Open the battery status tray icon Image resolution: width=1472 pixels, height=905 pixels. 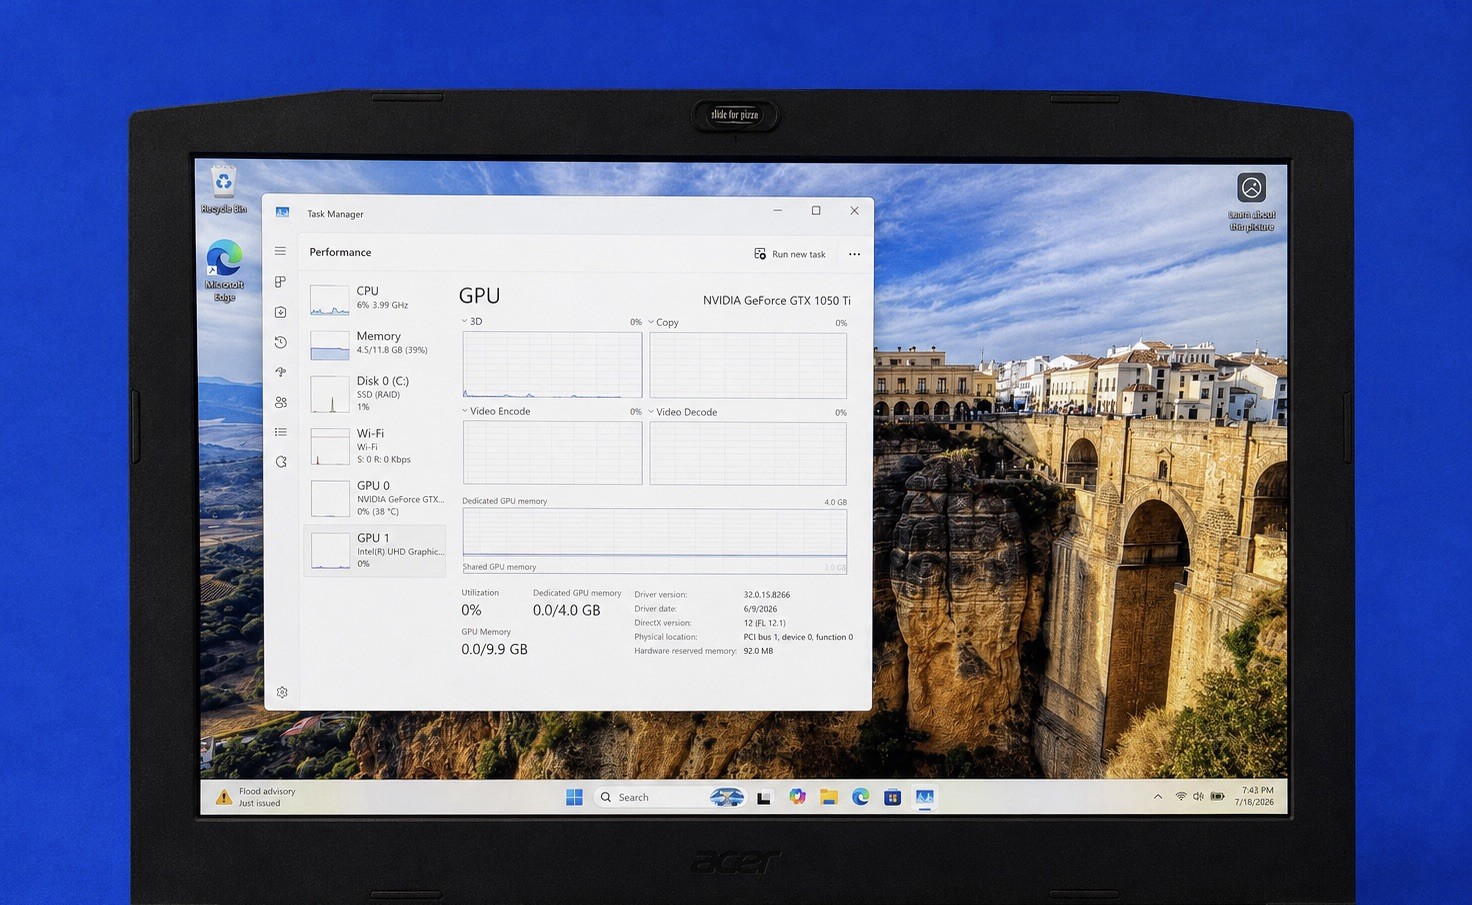[1217, 797]
